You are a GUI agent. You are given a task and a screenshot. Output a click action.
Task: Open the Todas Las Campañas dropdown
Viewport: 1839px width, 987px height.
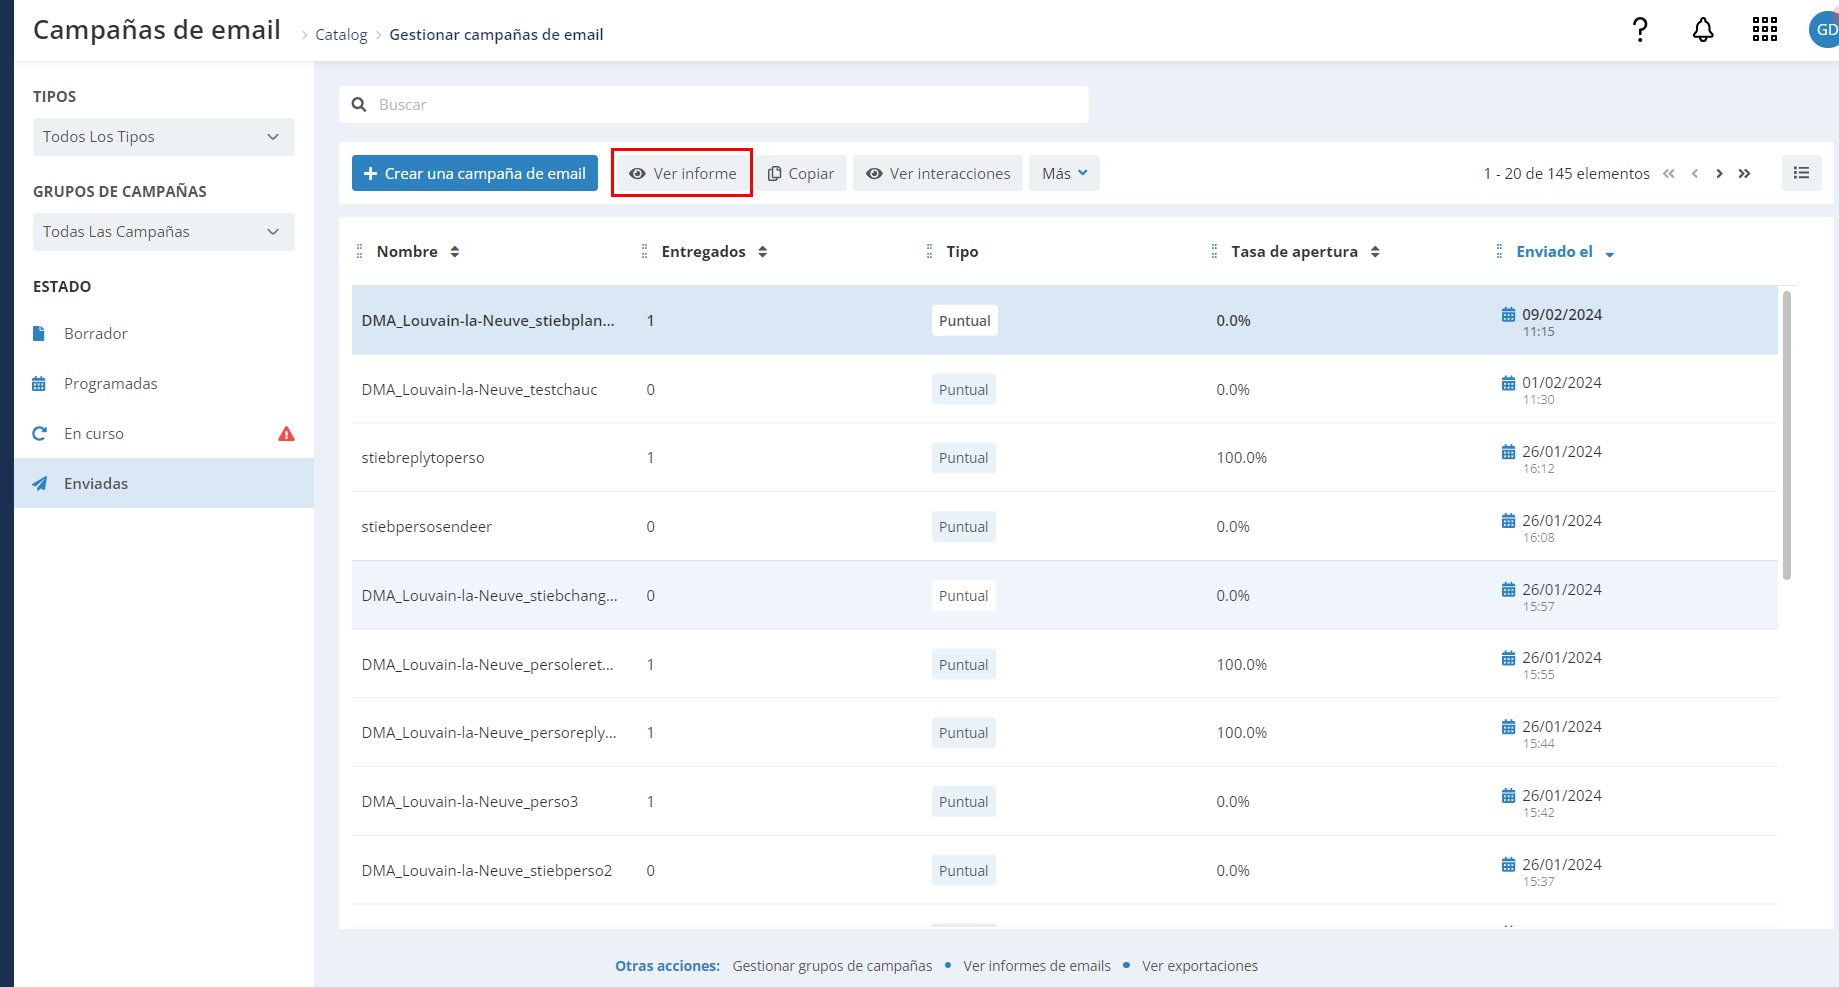[x=164, y=232]
